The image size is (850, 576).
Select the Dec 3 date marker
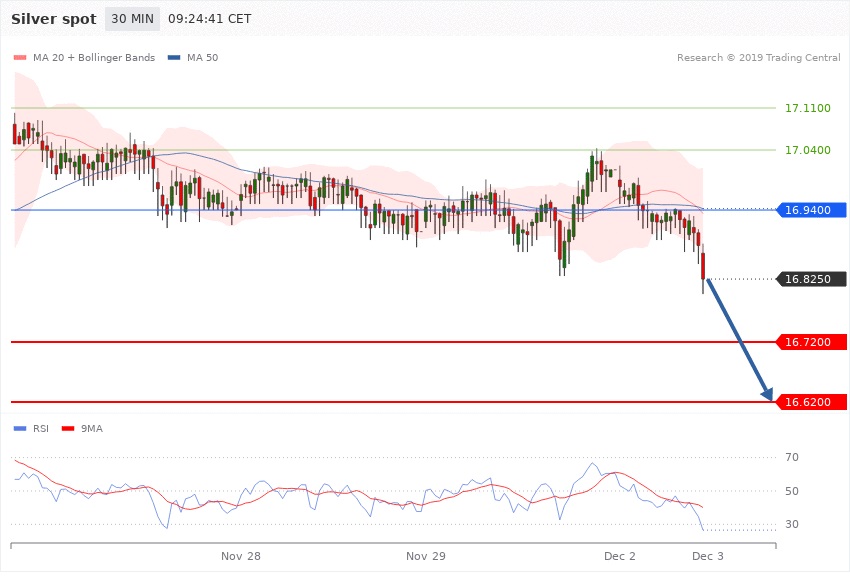point(707,555)
